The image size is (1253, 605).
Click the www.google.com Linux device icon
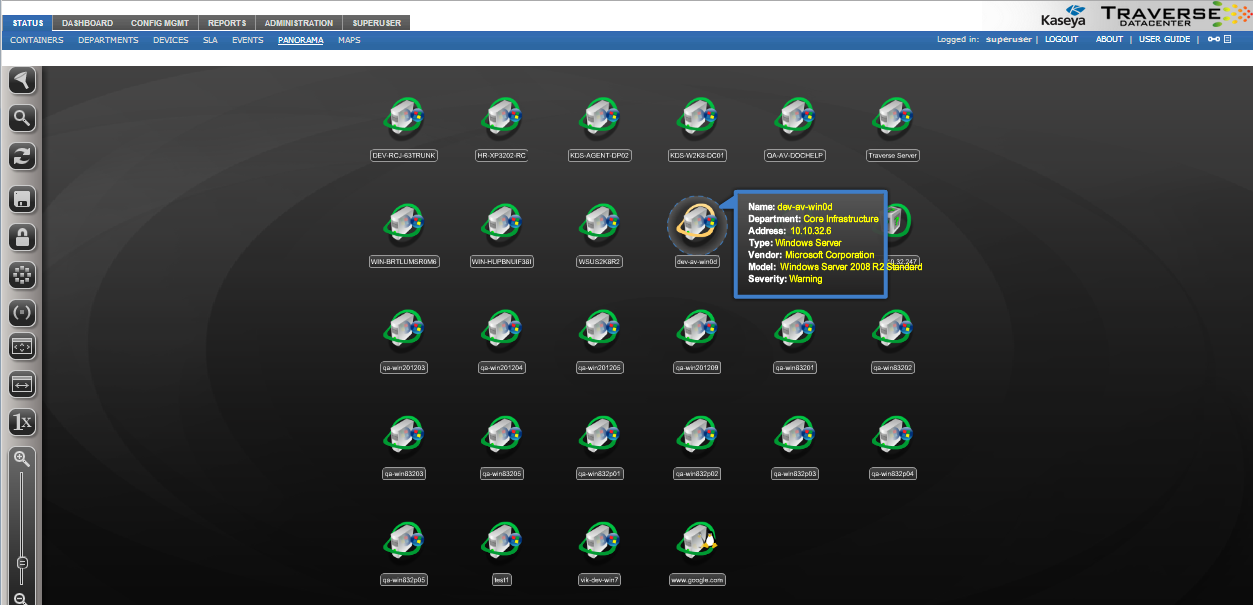pos(697,543)
